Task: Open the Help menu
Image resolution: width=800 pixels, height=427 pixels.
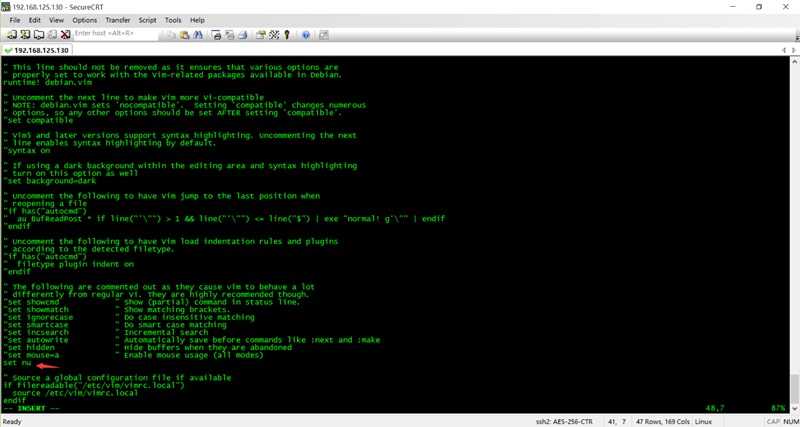Action: click(x=197, y=20)
